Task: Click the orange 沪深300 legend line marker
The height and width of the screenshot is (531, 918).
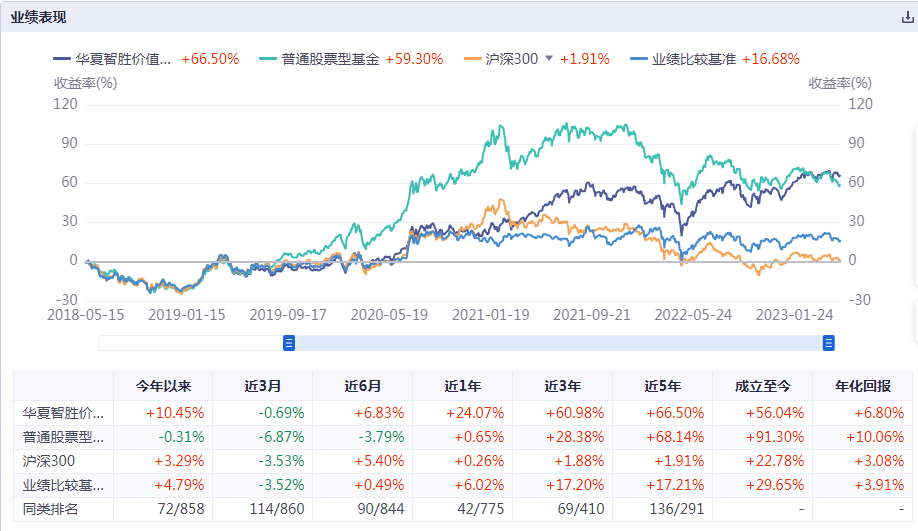Action: [473, 60]
